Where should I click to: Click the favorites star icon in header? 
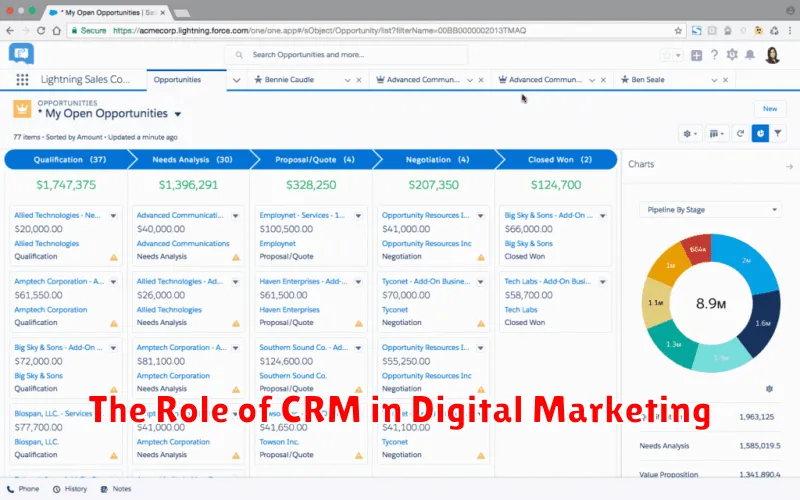click(x=666, y=55)
